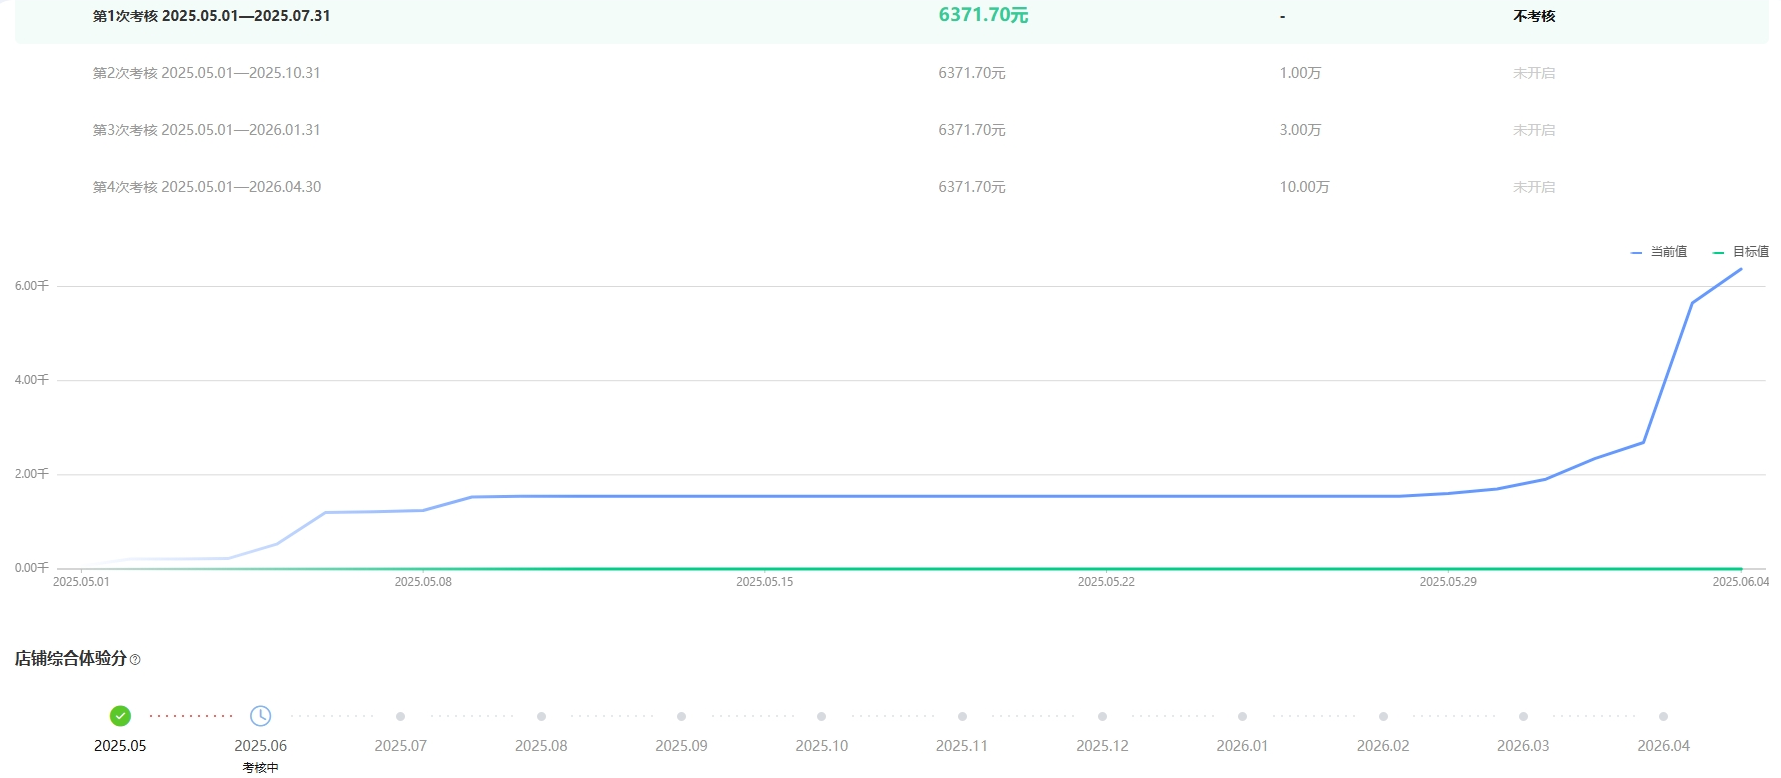Click the 2026.01 timeline marker

coord(1242,717)
